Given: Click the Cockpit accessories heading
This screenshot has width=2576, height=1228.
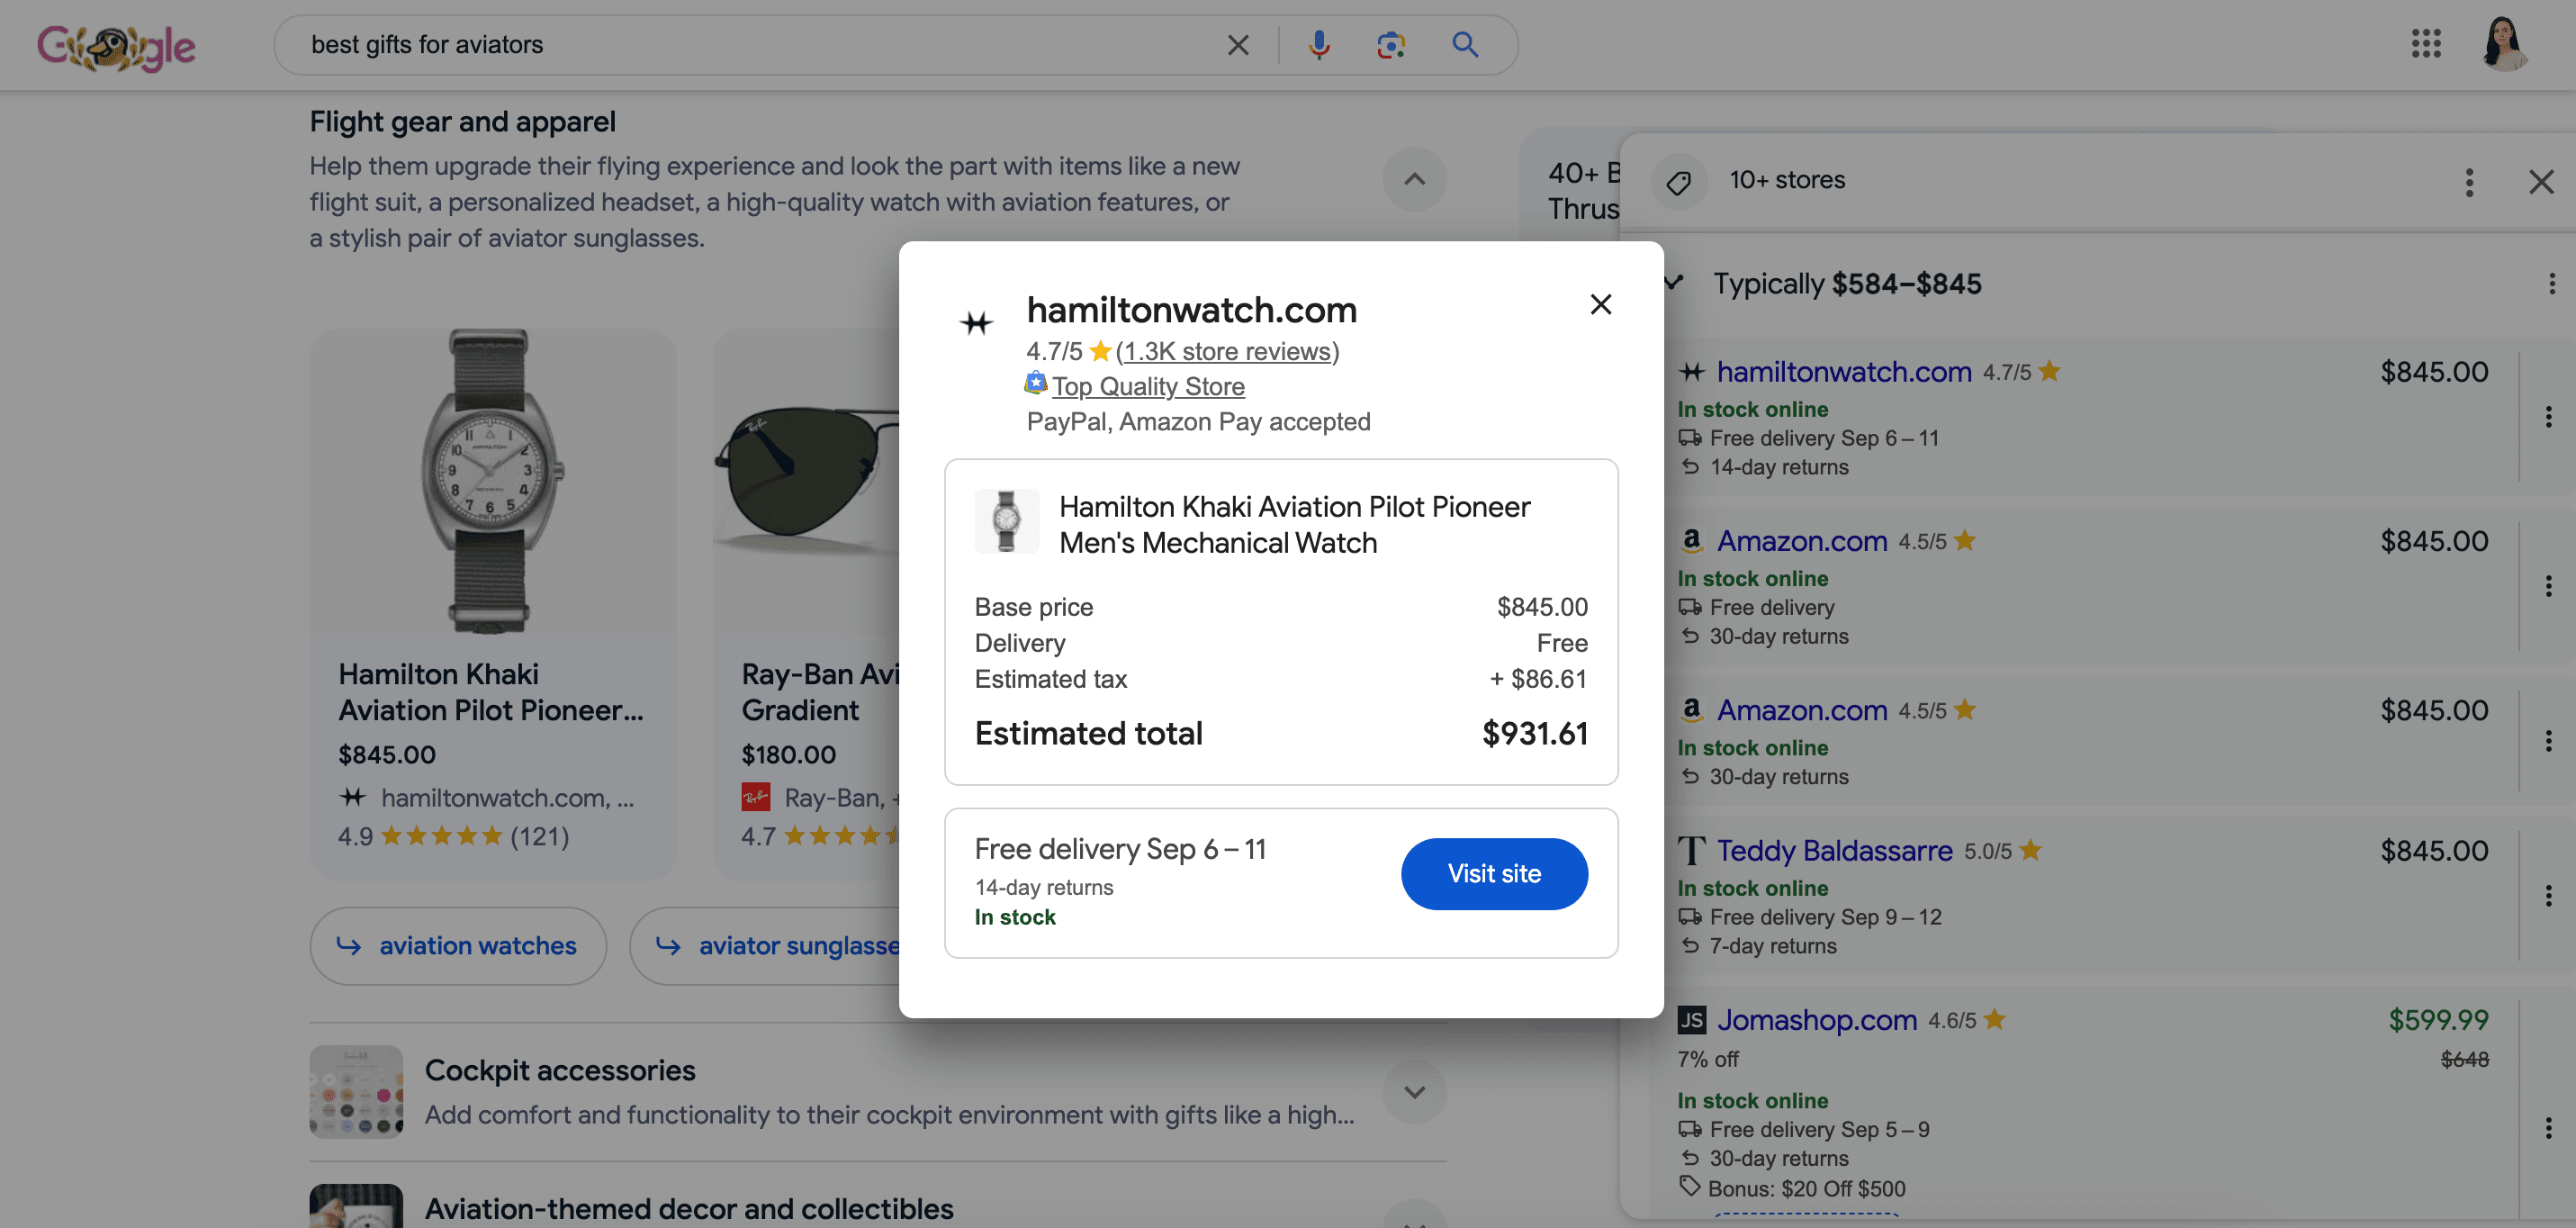Looking at the screenshot, I should [x=560, y=1071].
